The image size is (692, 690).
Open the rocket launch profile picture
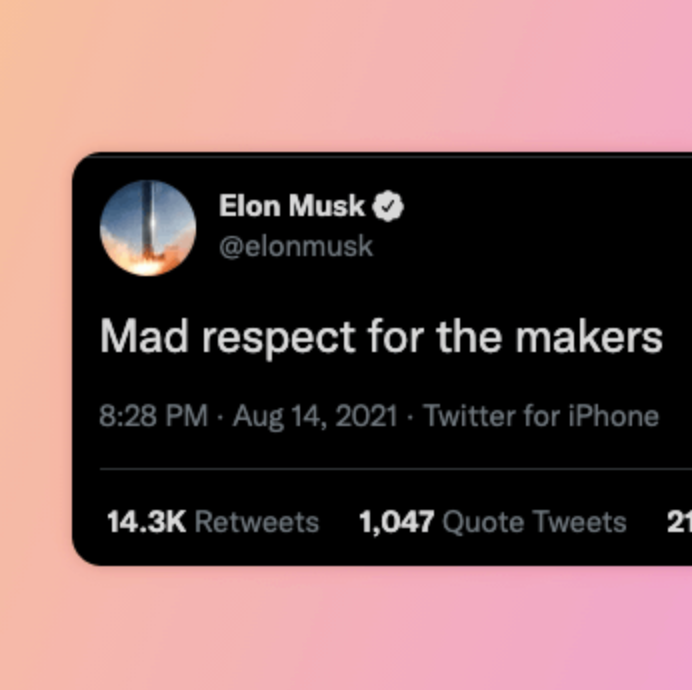(x=148, y=227)
